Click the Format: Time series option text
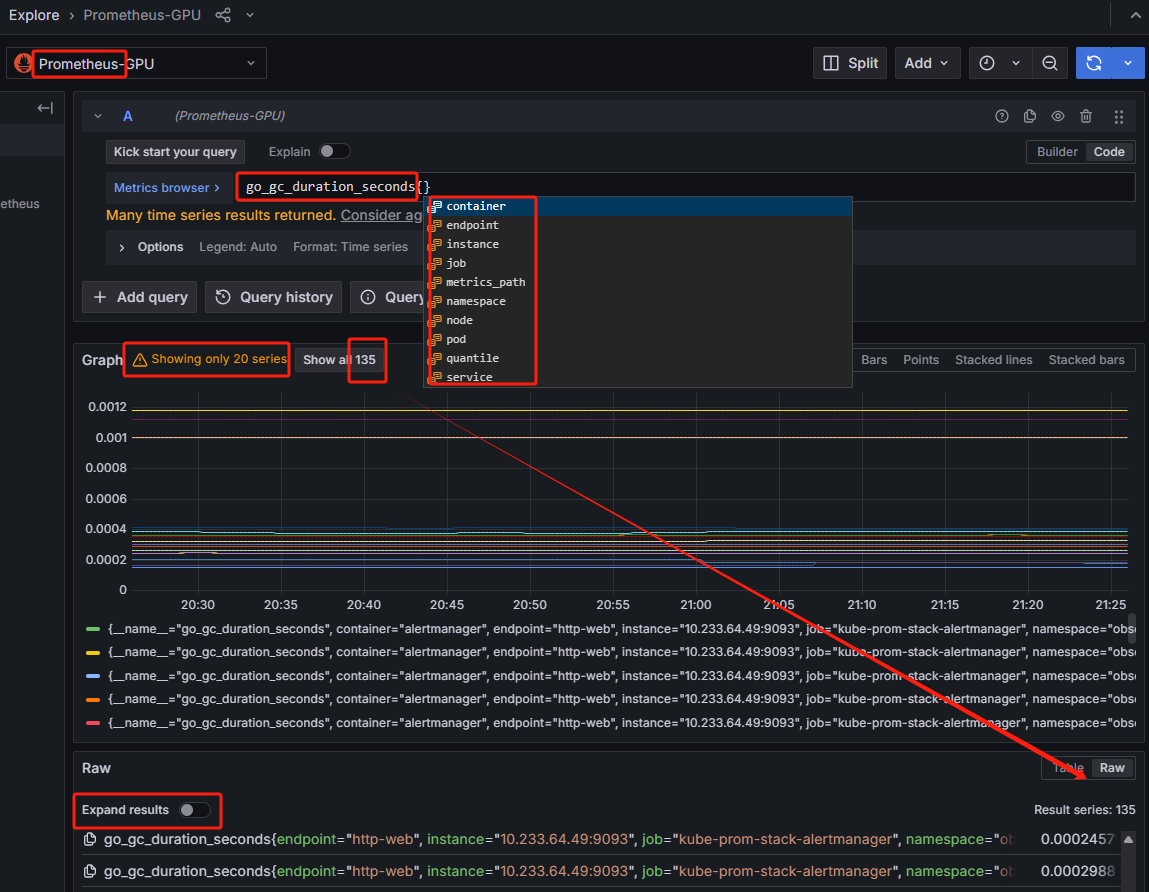 (350, 247)
